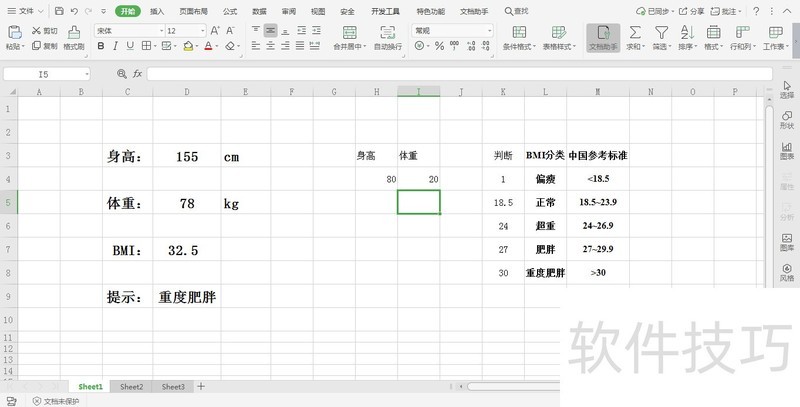Click the thousands separator icon

point(455,46)
